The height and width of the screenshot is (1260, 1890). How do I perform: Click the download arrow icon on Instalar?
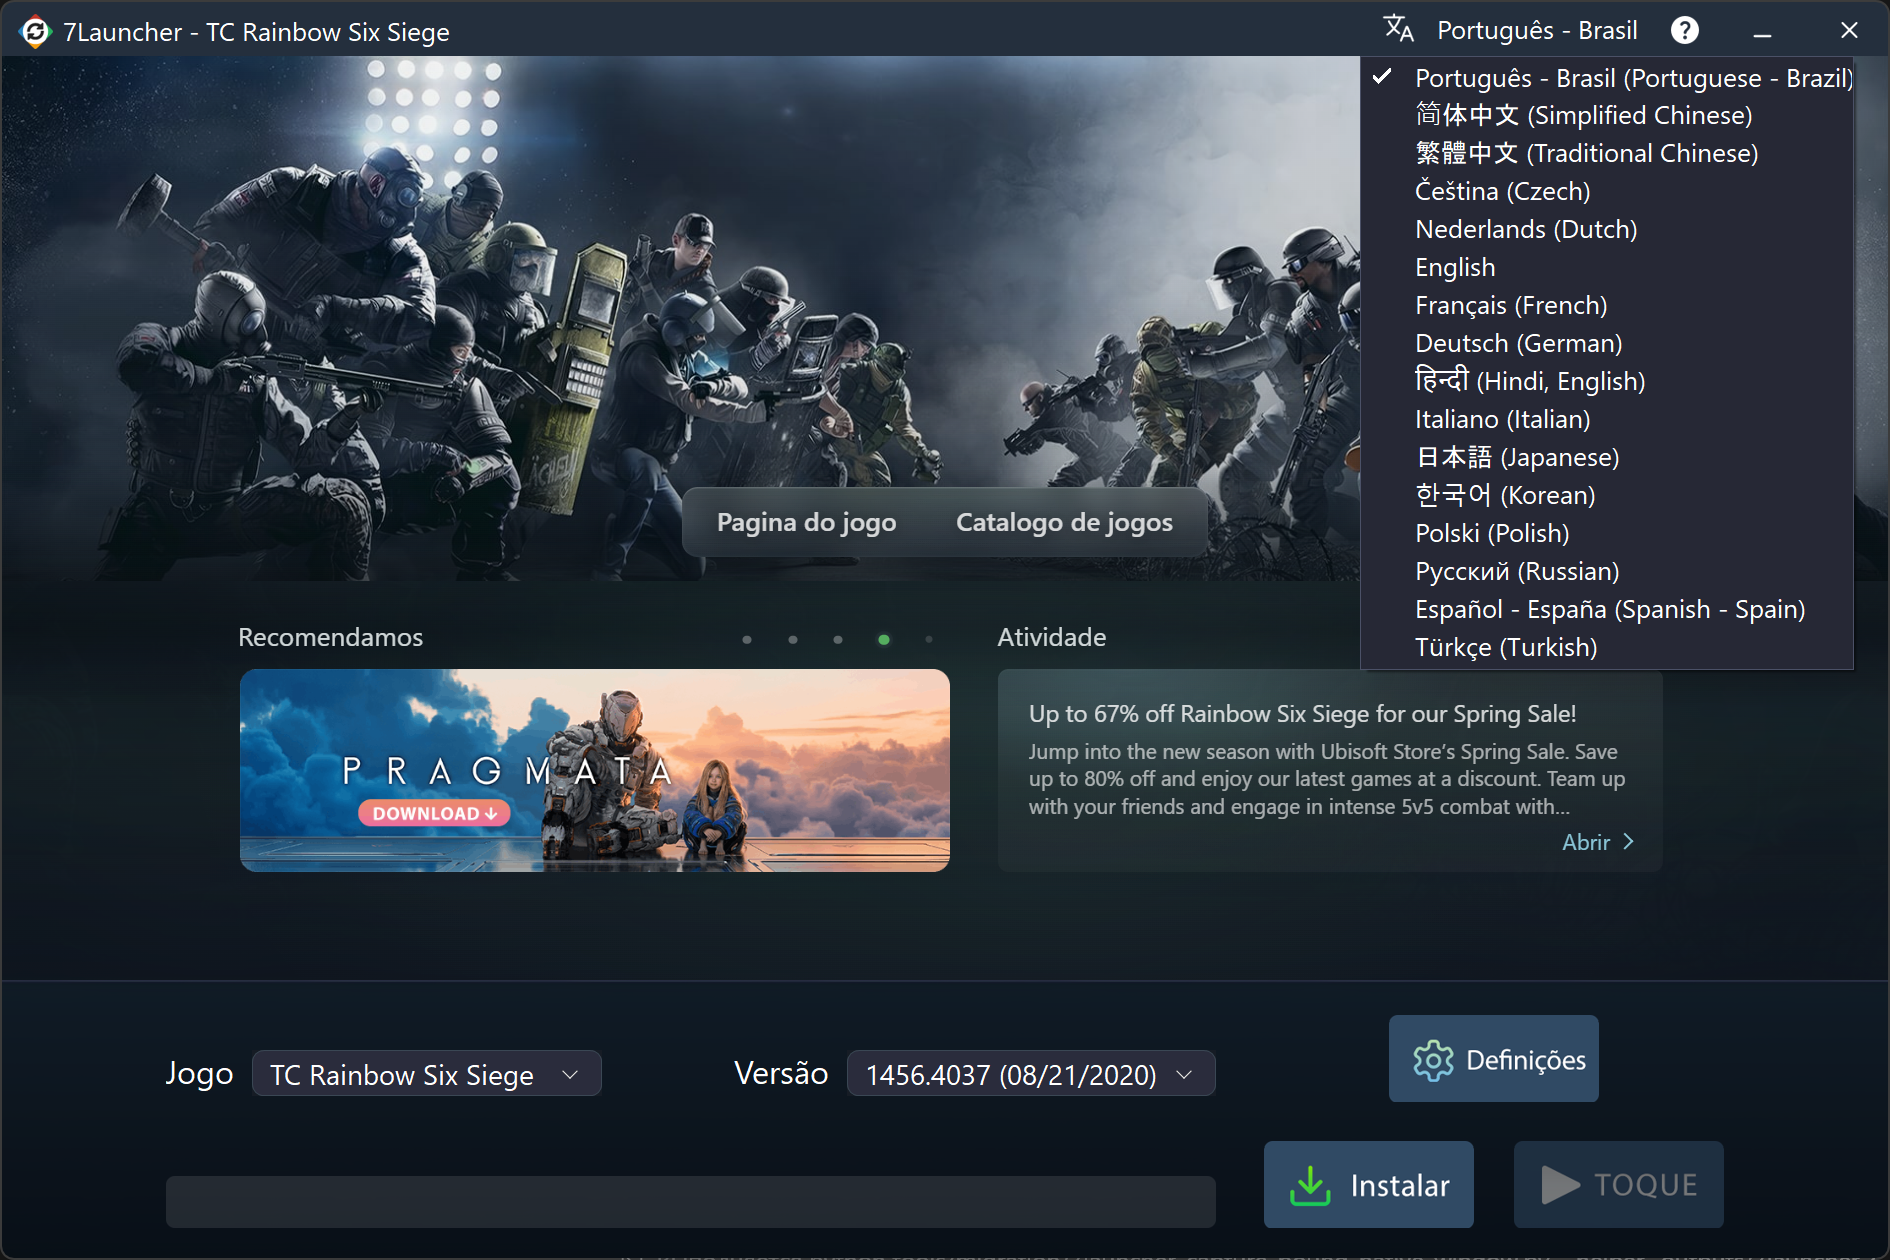point(1310,1186)
